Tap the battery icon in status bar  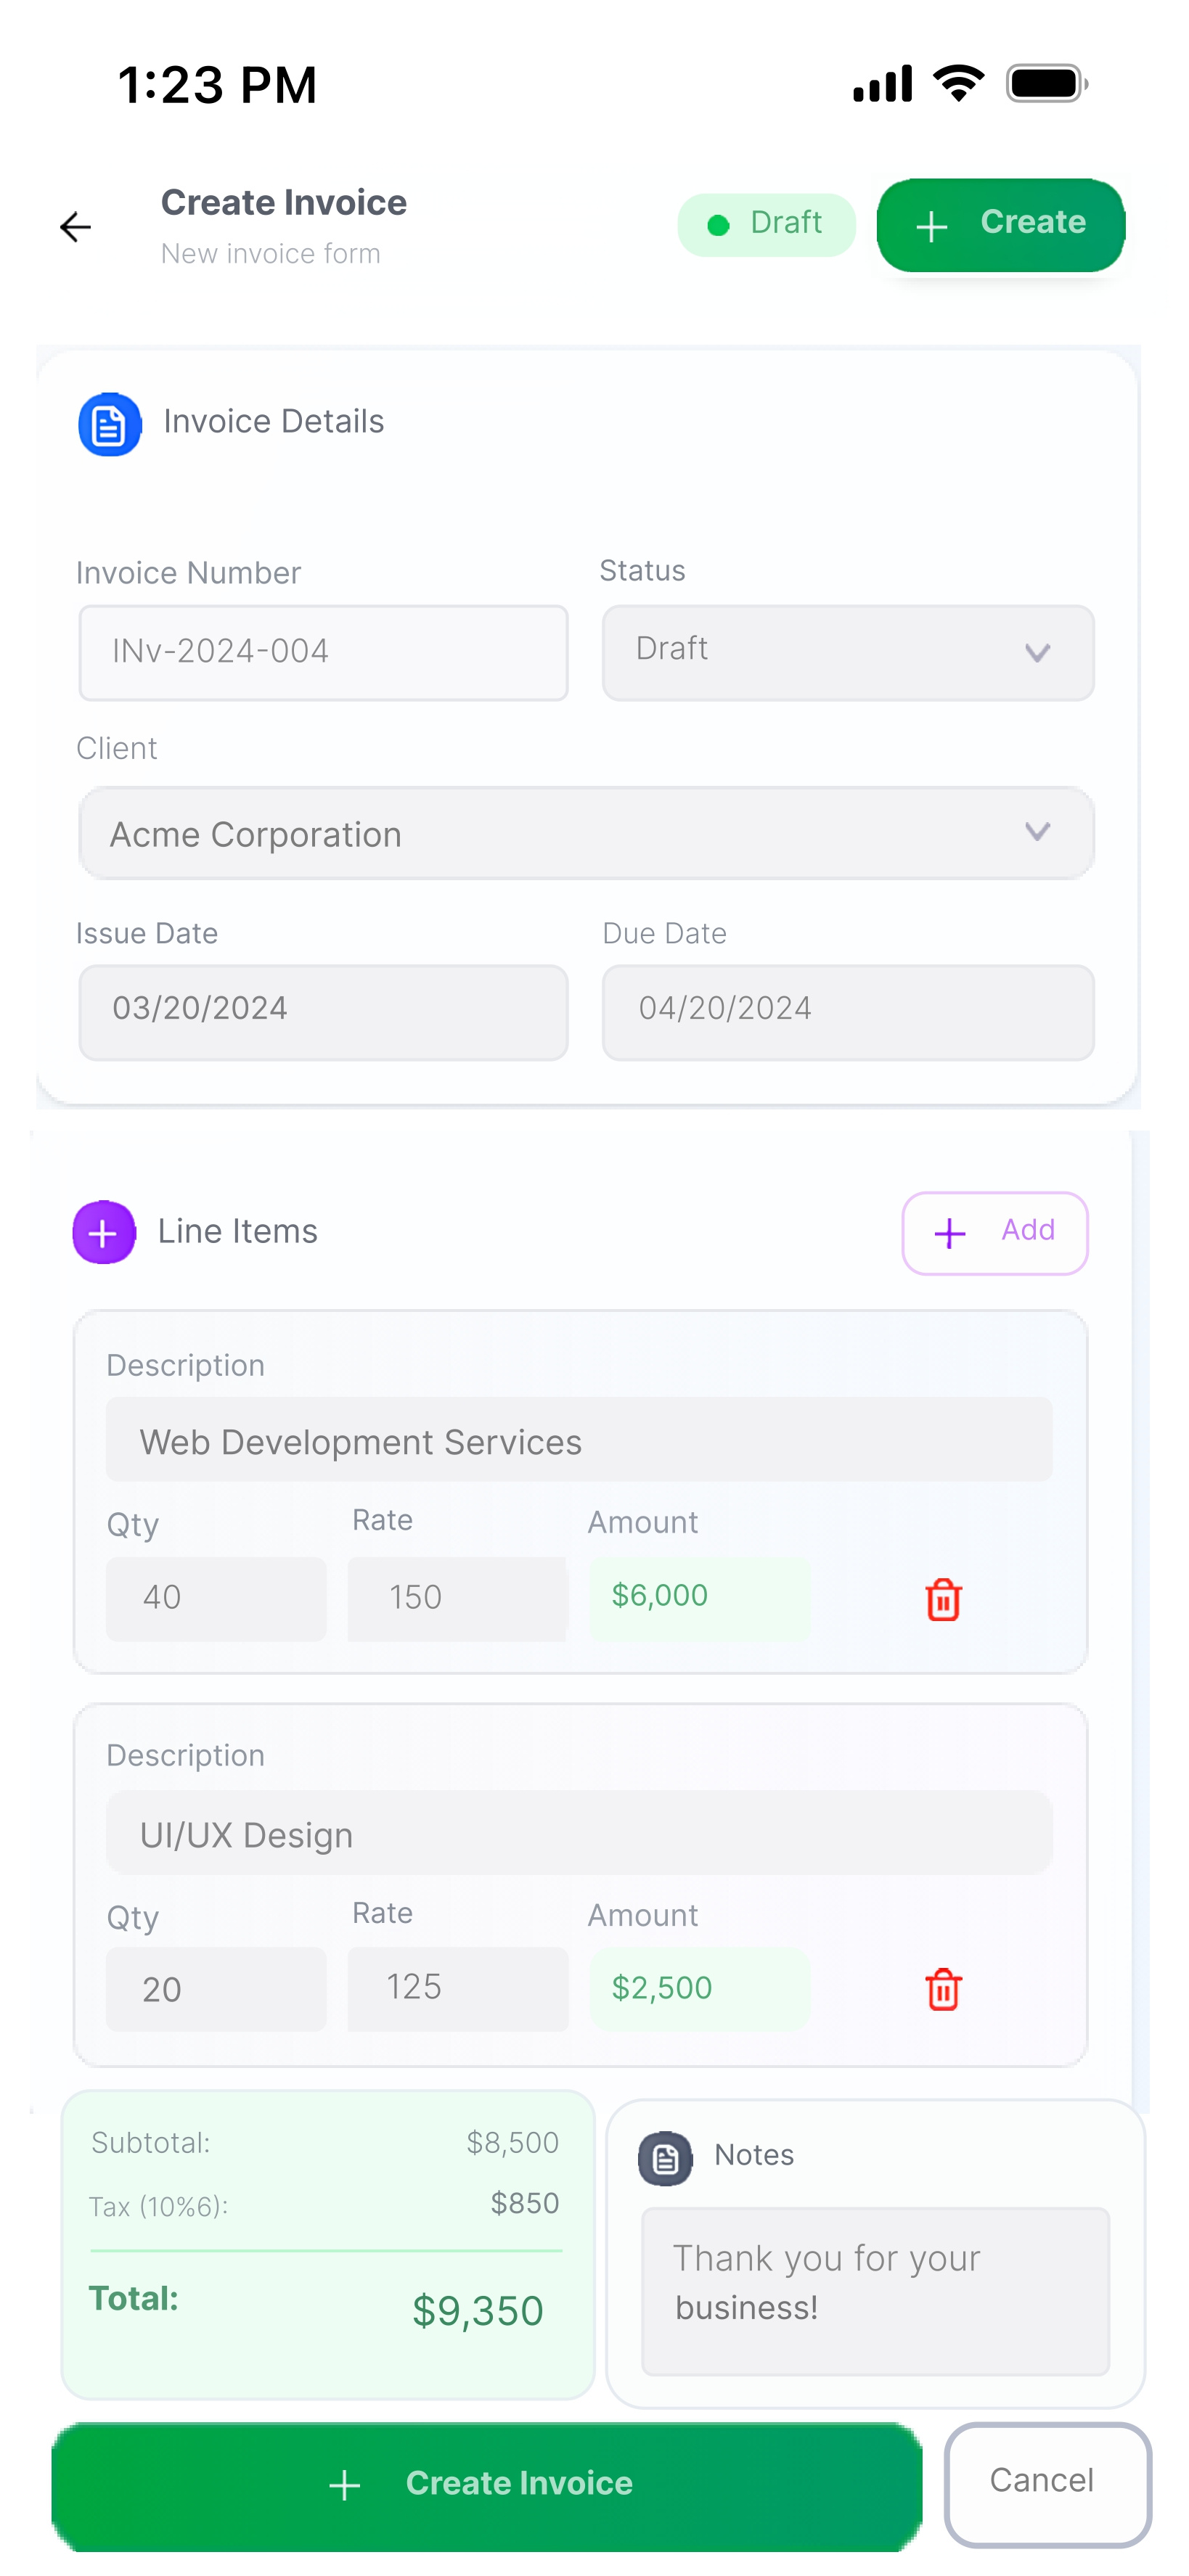click(x=1046, y=84)
